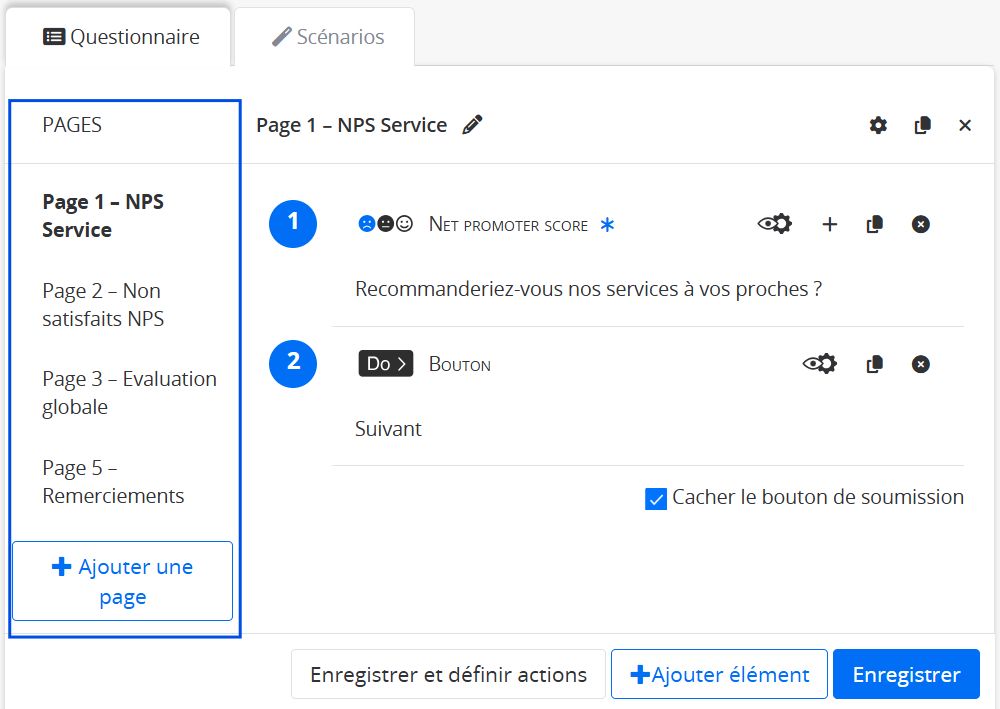Image resolution: width=1000 pixels, height=709 pixels.
Task: Select the Questionnaire tab
Action: click(121, 37)
